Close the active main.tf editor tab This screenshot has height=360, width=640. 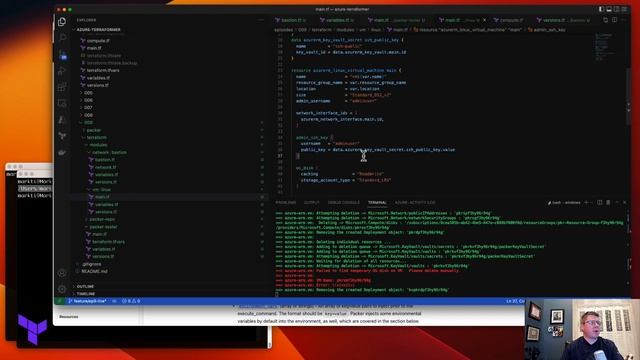pos(484,20)
